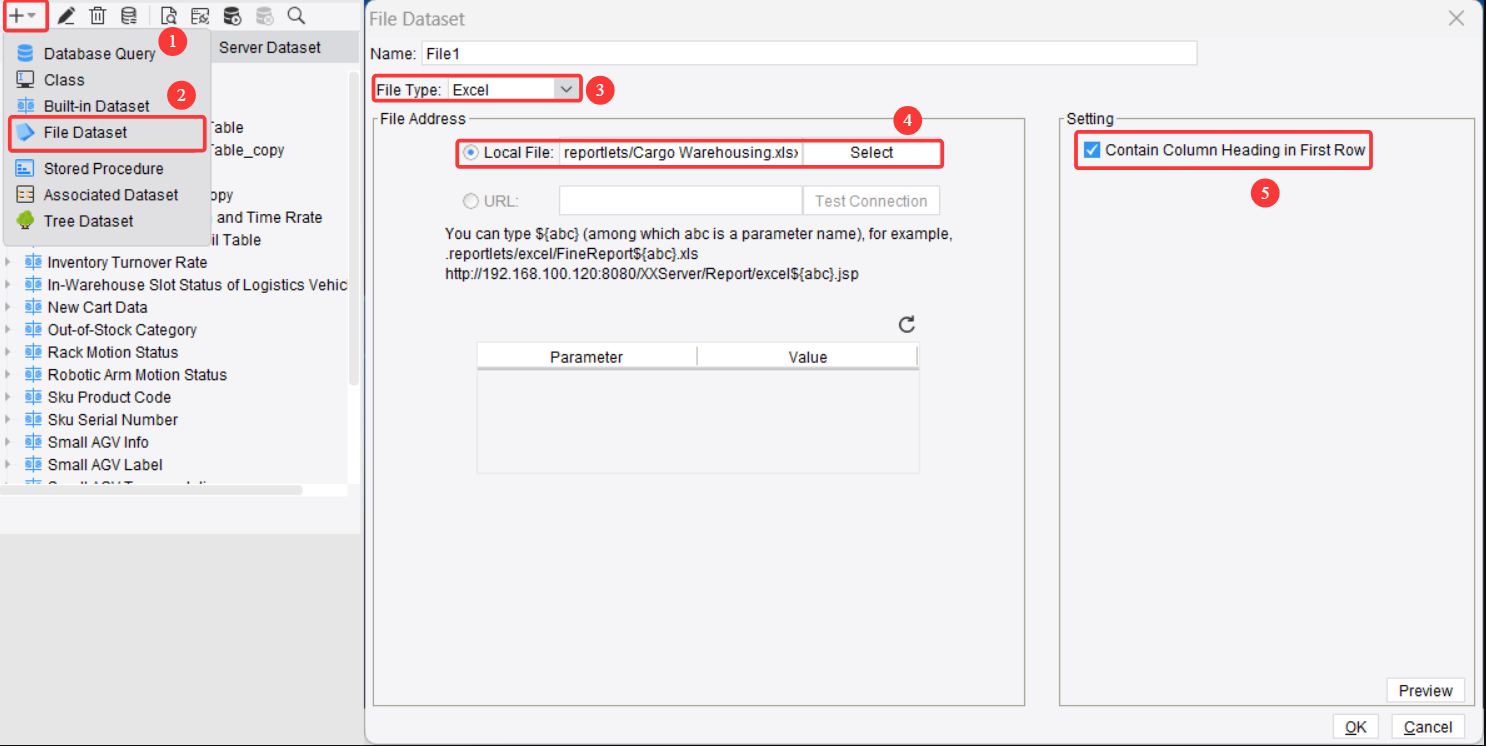Click the refresh parameters icon
This screenshot has width=1486, height=746.
click(x=907, y=324)
